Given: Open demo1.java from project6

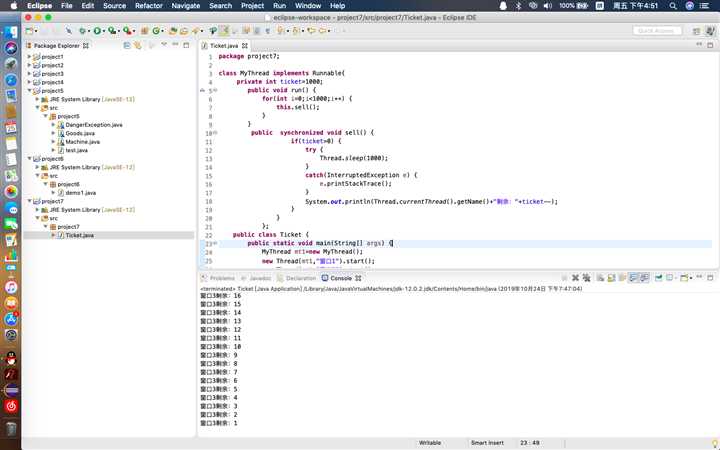Looking at the screenshot, I should (80, 192).
